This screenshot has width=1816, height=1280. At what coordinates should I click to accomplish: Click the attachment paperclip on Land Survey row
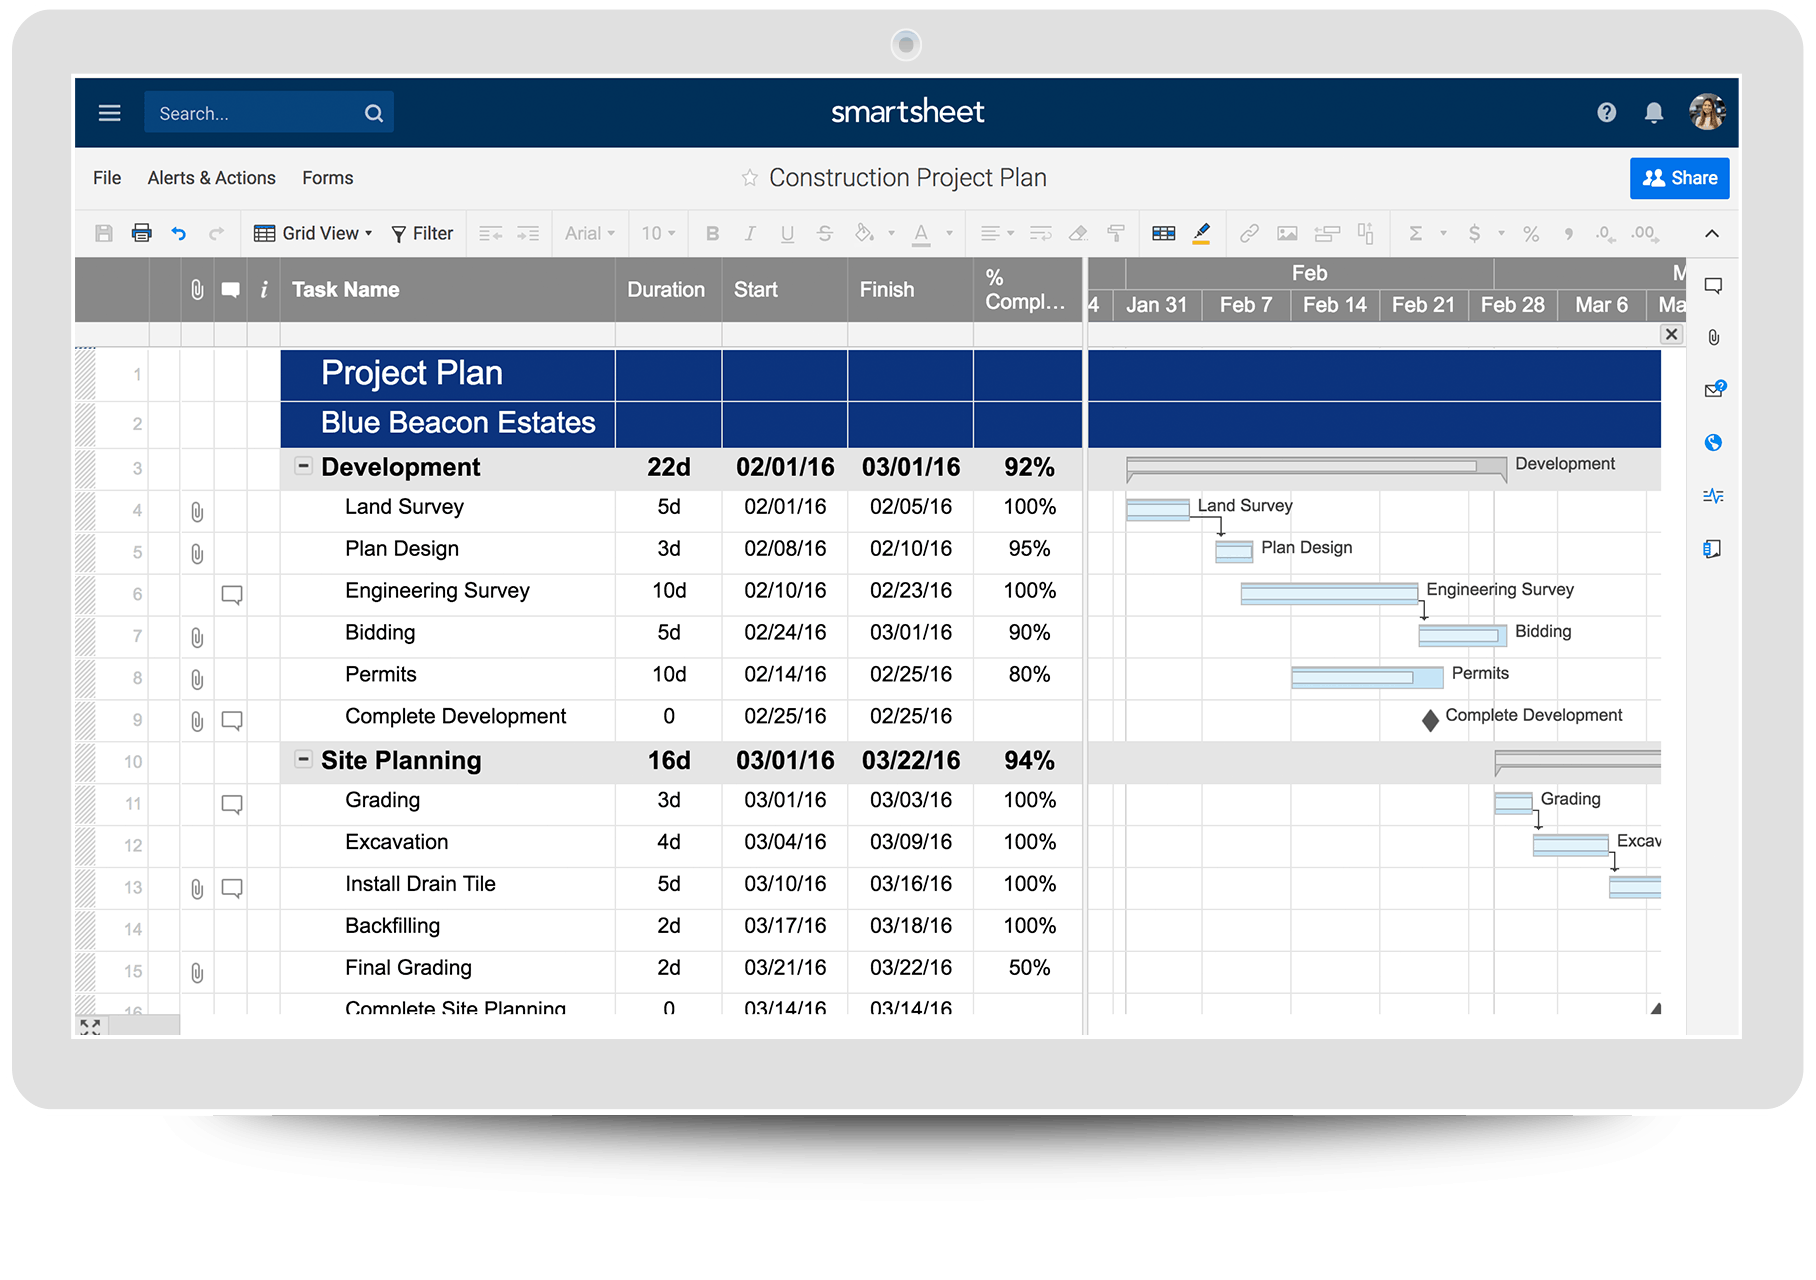(197, 512)
